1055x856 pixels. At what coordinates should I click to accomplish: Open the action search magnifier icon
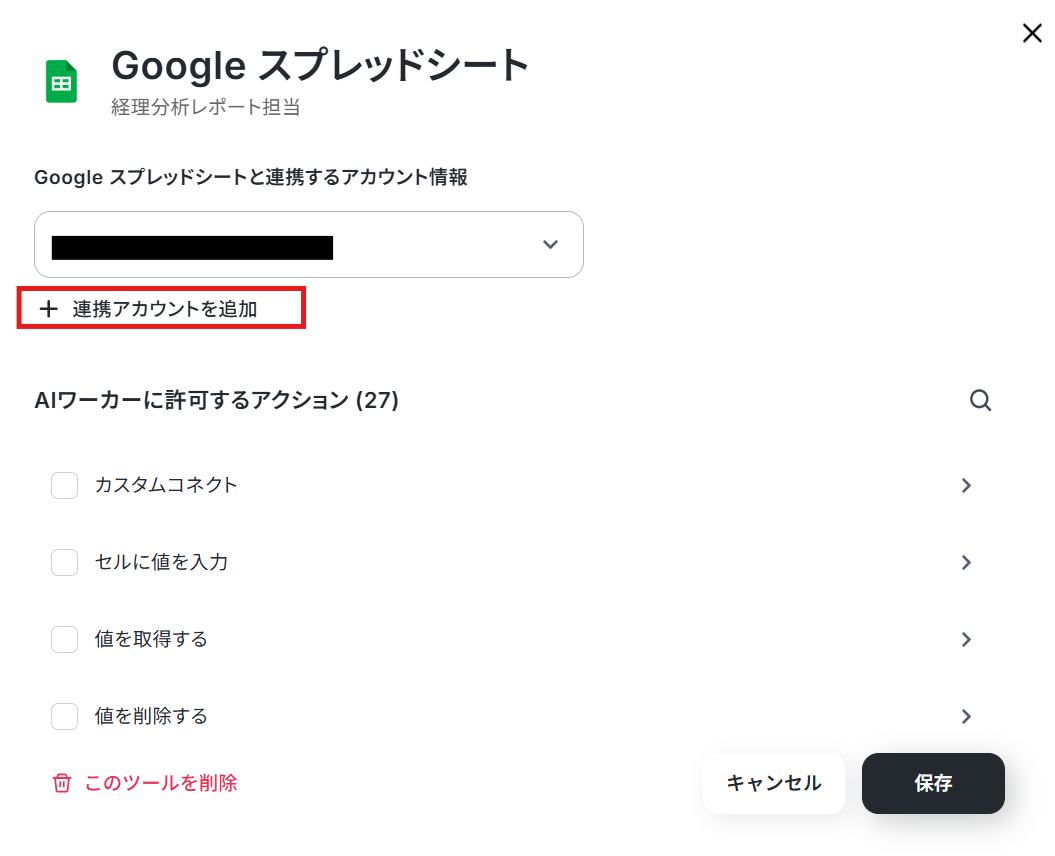(x=980, y=400)
